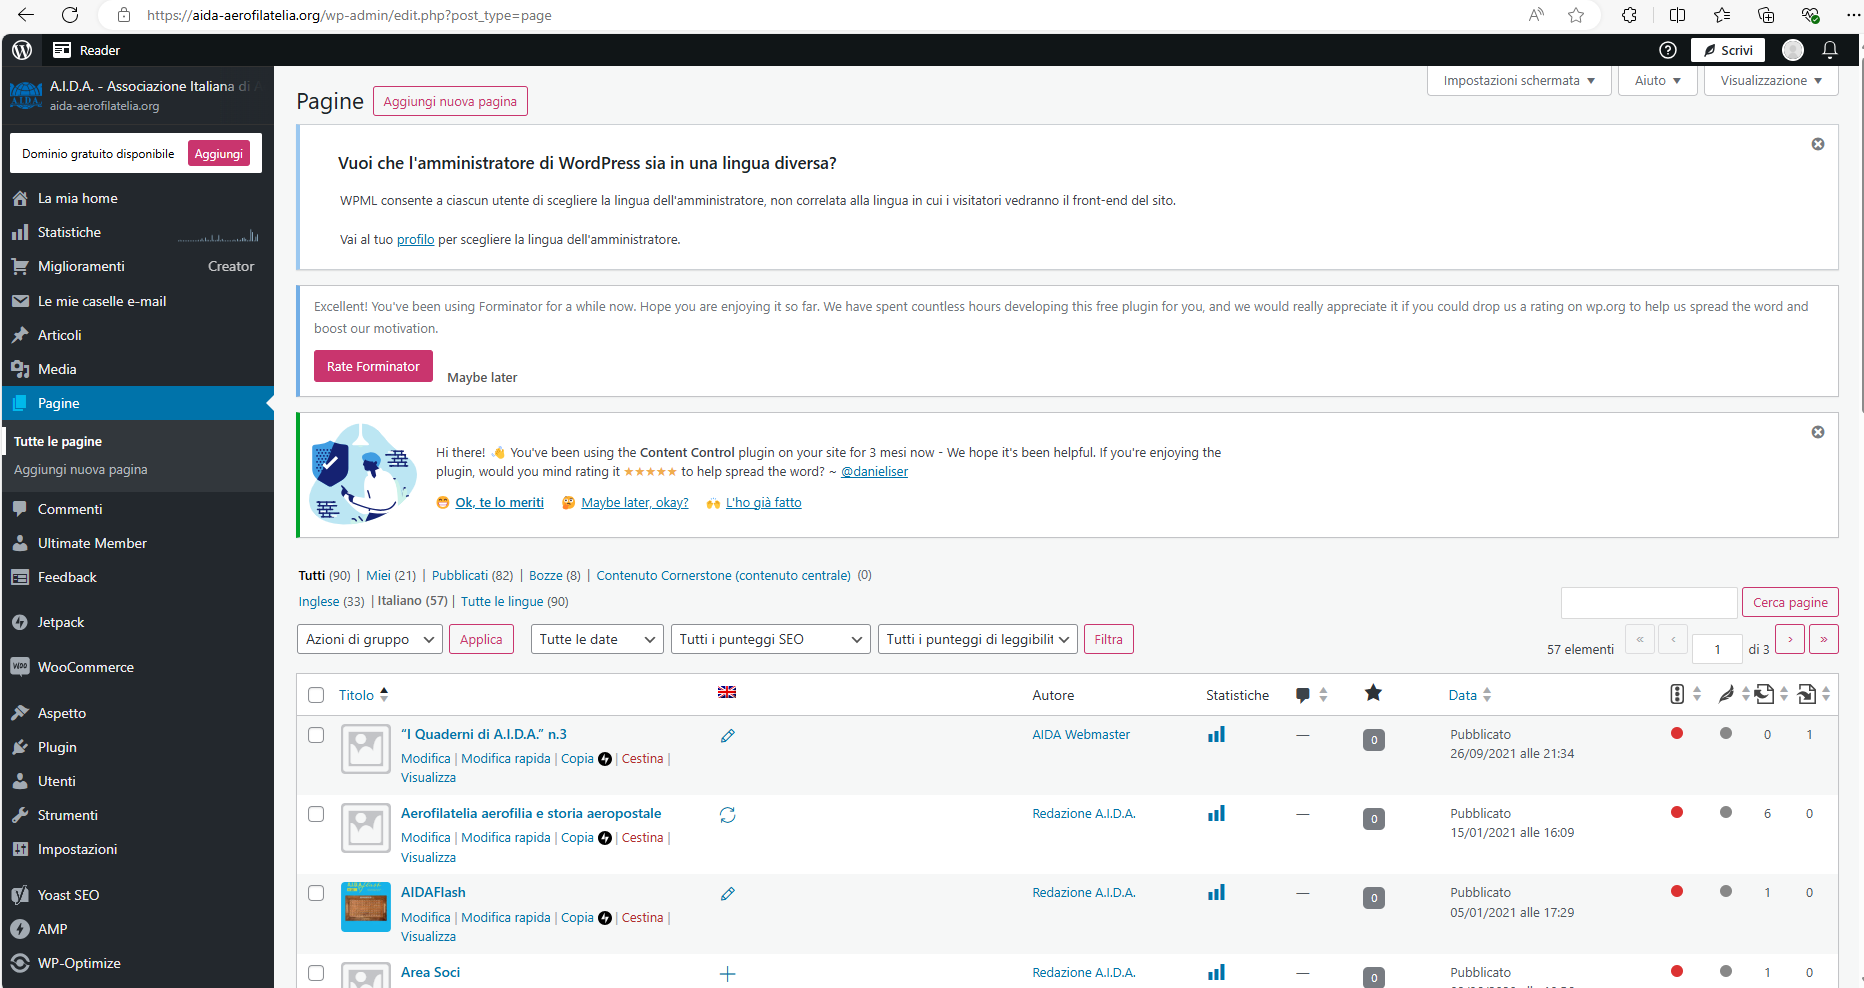
Task: Click the UK flag column header
Action: pos(727,692)
